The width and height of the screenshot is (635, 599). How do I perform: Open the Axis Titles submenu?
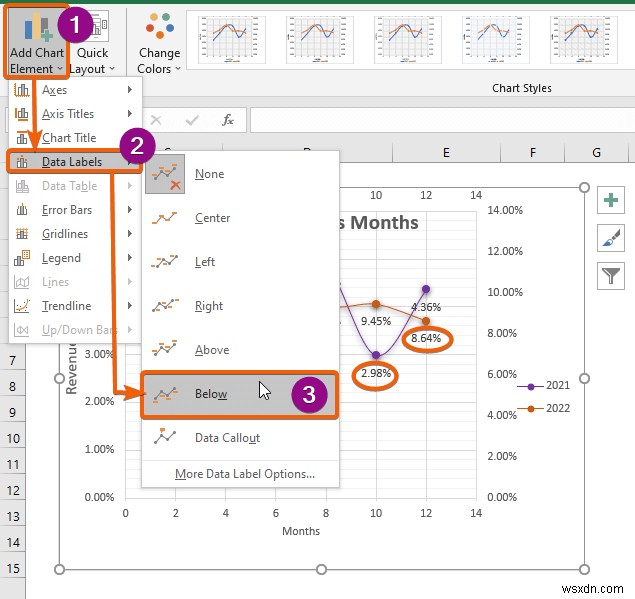point(75,114)
